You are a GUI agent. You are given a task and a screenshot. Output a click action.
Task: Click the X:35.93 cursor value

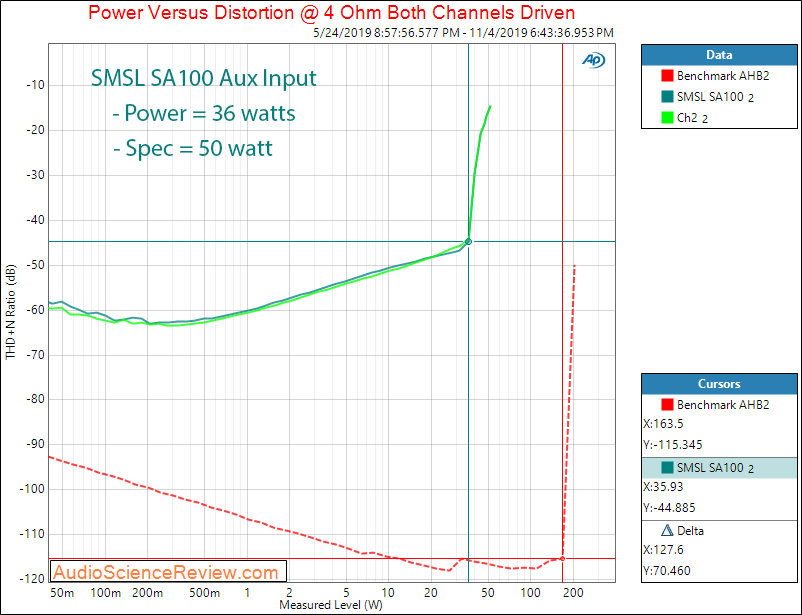click(663, 487)
